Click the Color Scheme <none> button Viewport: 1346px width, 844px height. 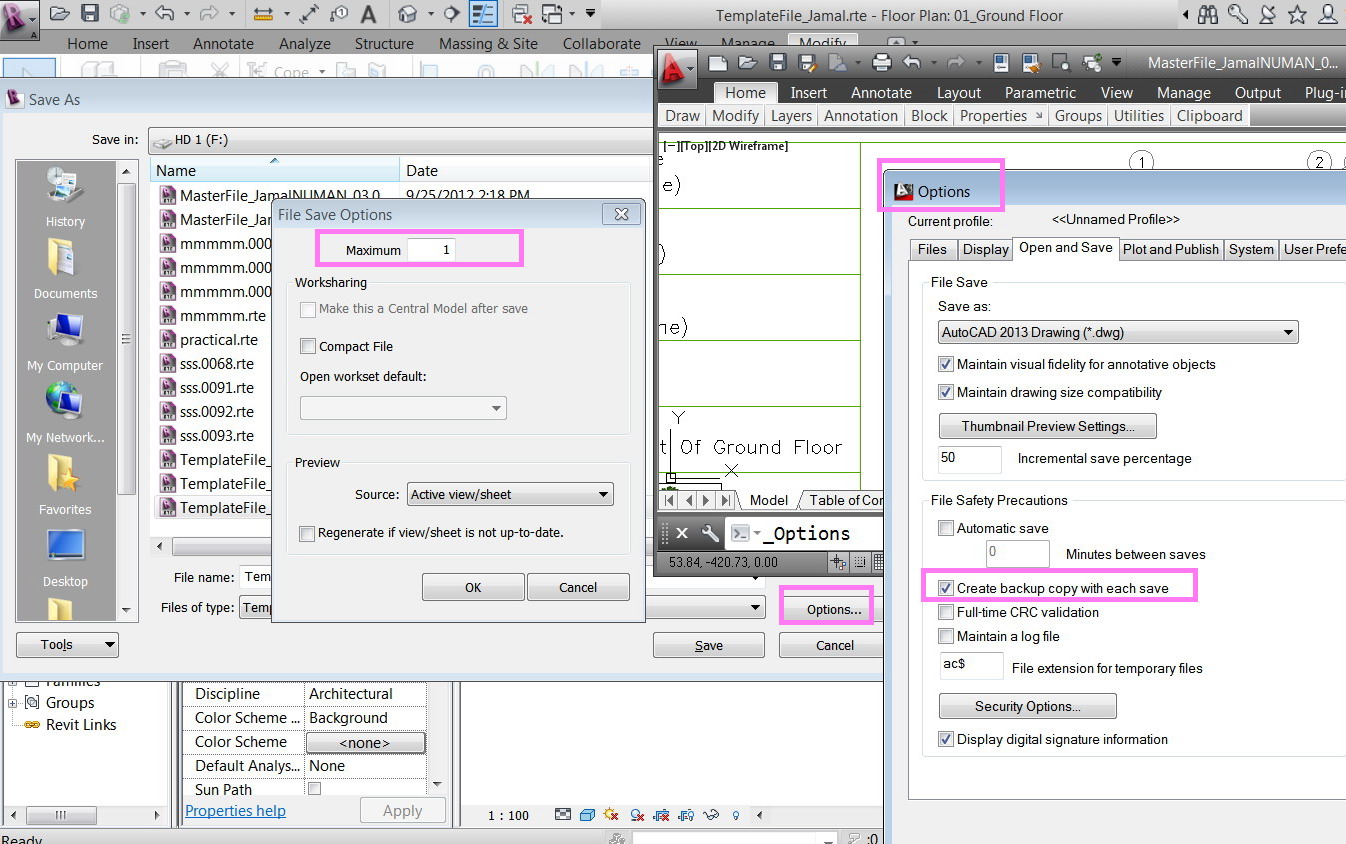point(365,742)
